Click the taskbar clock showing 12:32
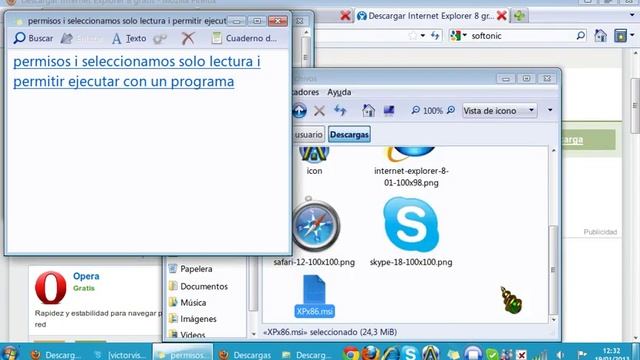This screenshot has height=360, width=640. tap(611, 354)
